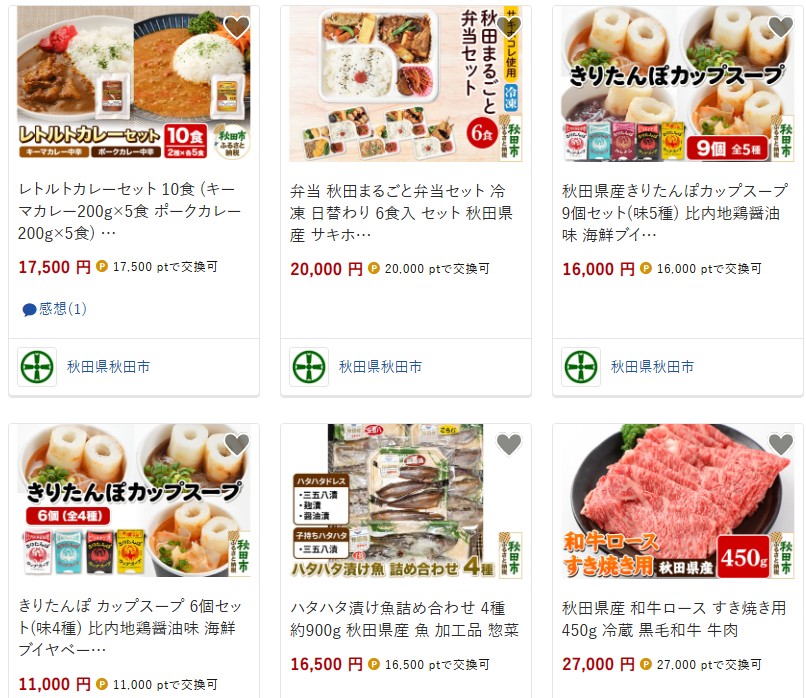Click Akita city emblem under curry set
This screenshot has width=806, height=698.
point(37,367)
